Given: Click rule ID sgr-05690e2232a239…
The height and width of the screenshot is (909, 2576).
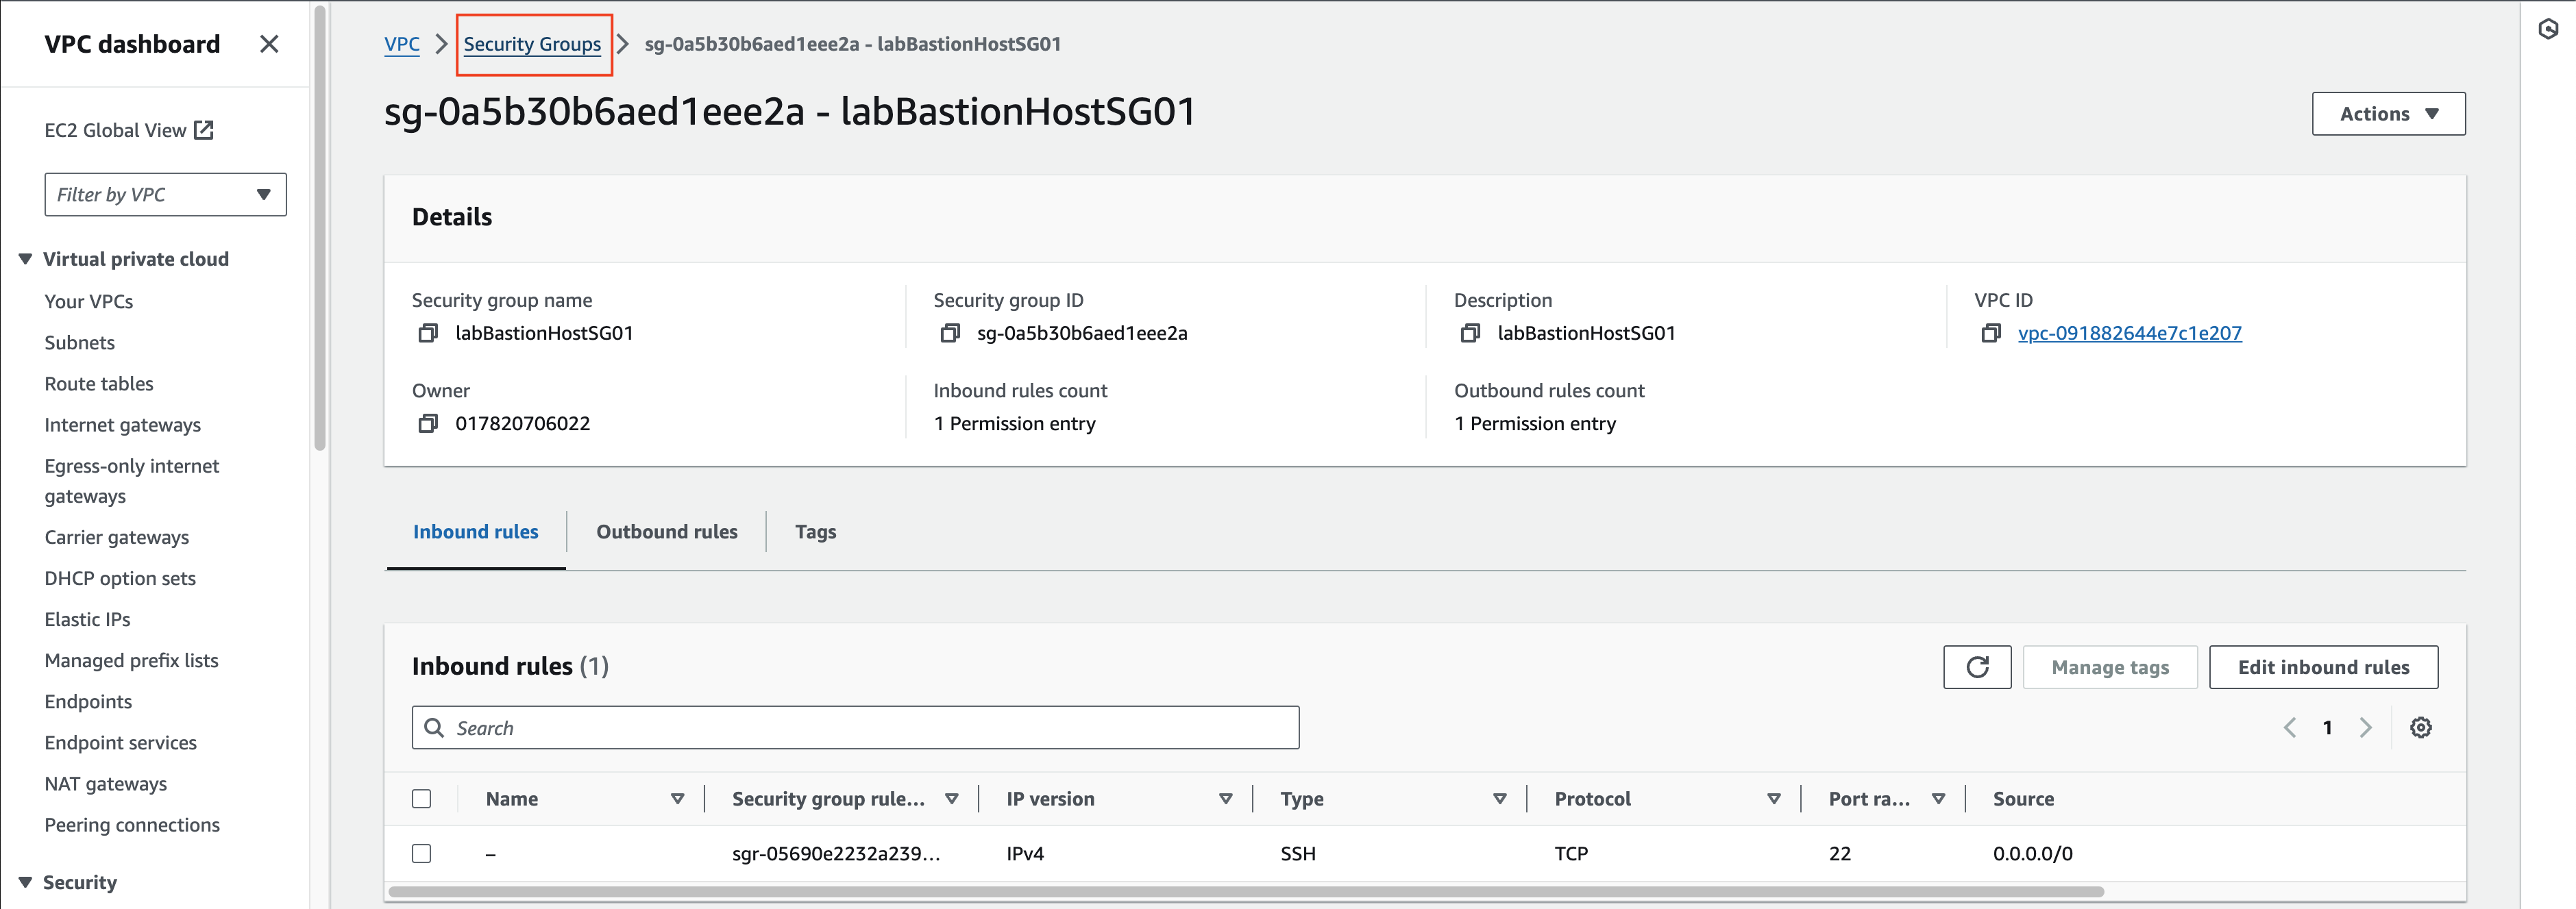Looking at the screenshot, I should tap(836, 853).
